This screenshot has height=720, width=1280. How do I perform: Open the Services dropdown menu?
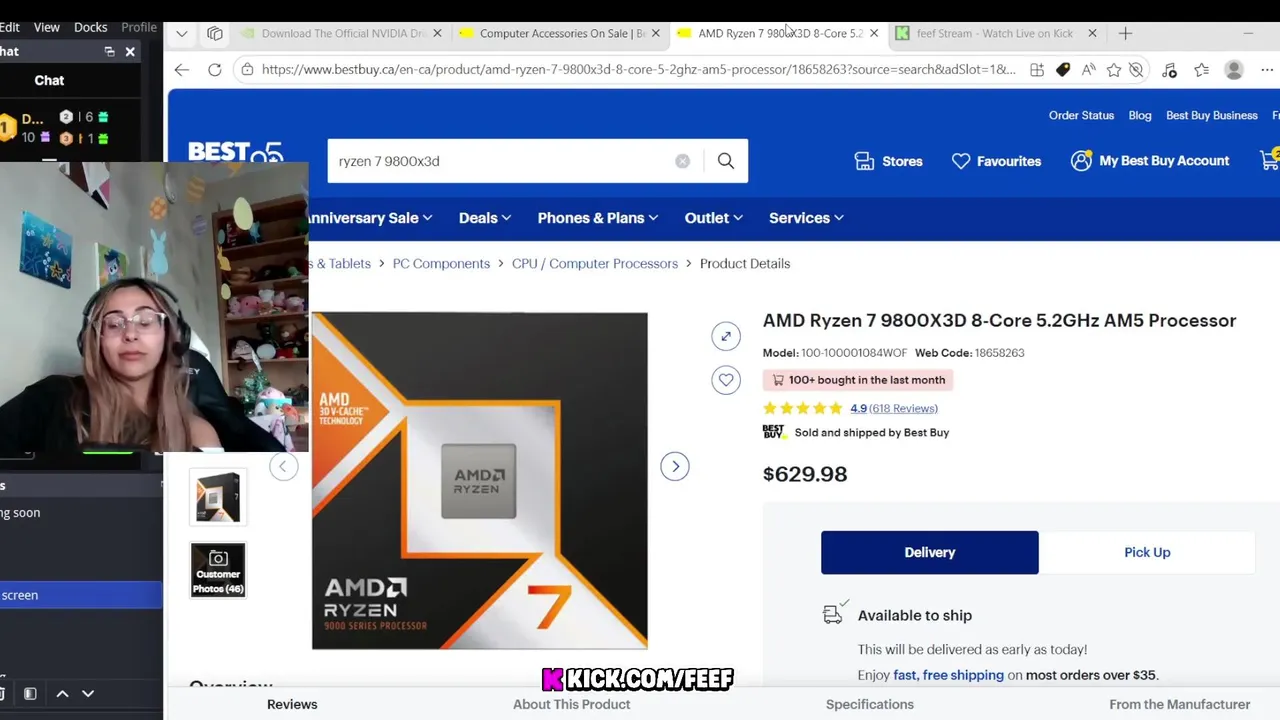pos(806,218)
